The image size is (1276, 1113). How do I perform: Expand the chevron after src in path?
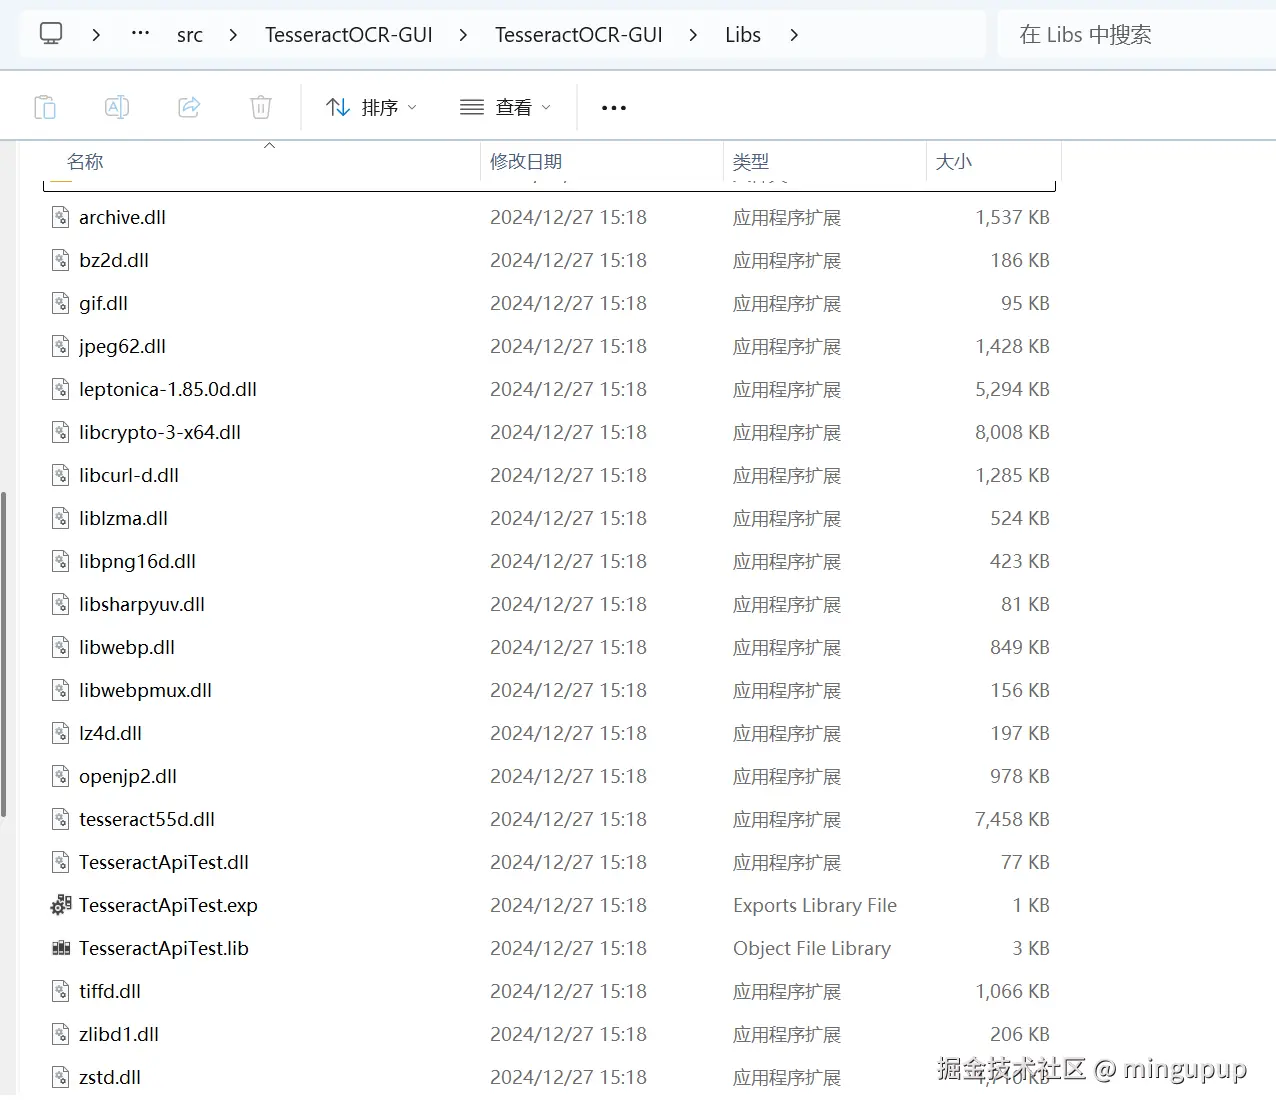233,34
